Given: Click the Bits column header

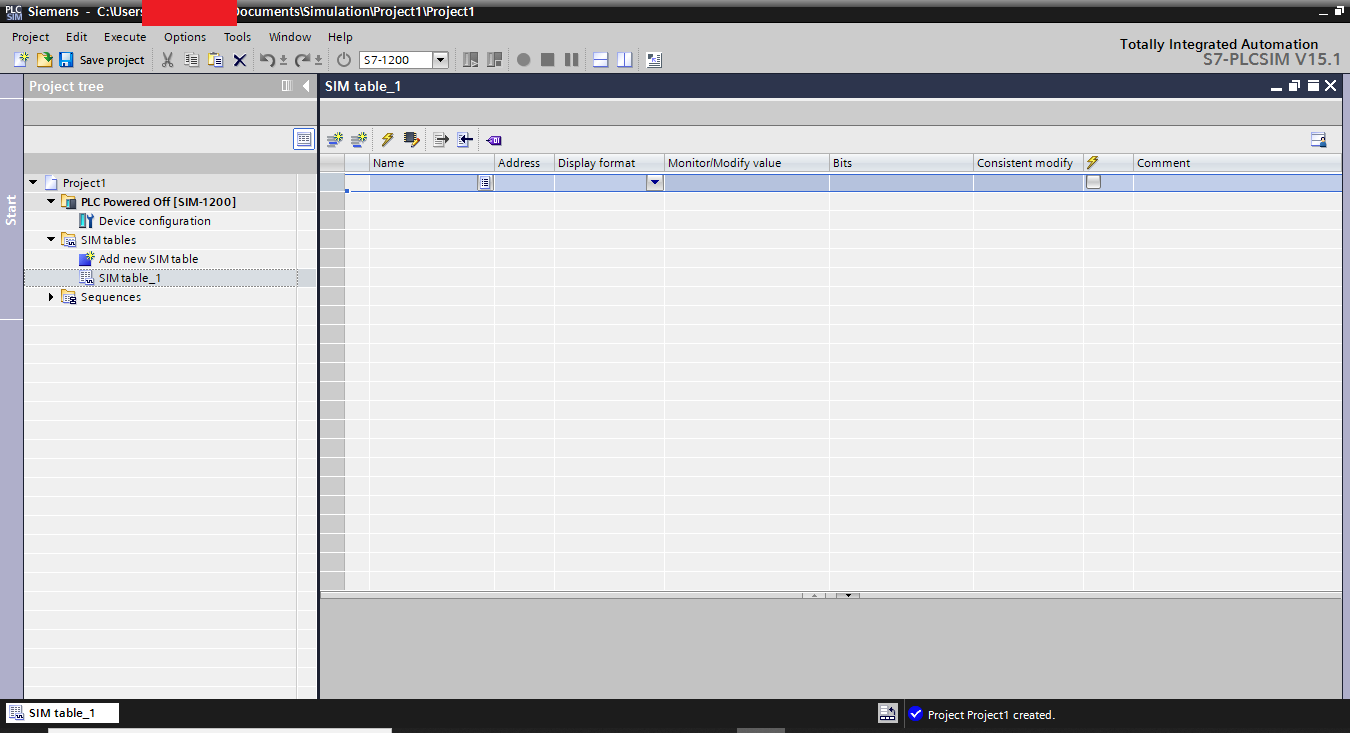Looking at the screenshot, I should point(901,163).
